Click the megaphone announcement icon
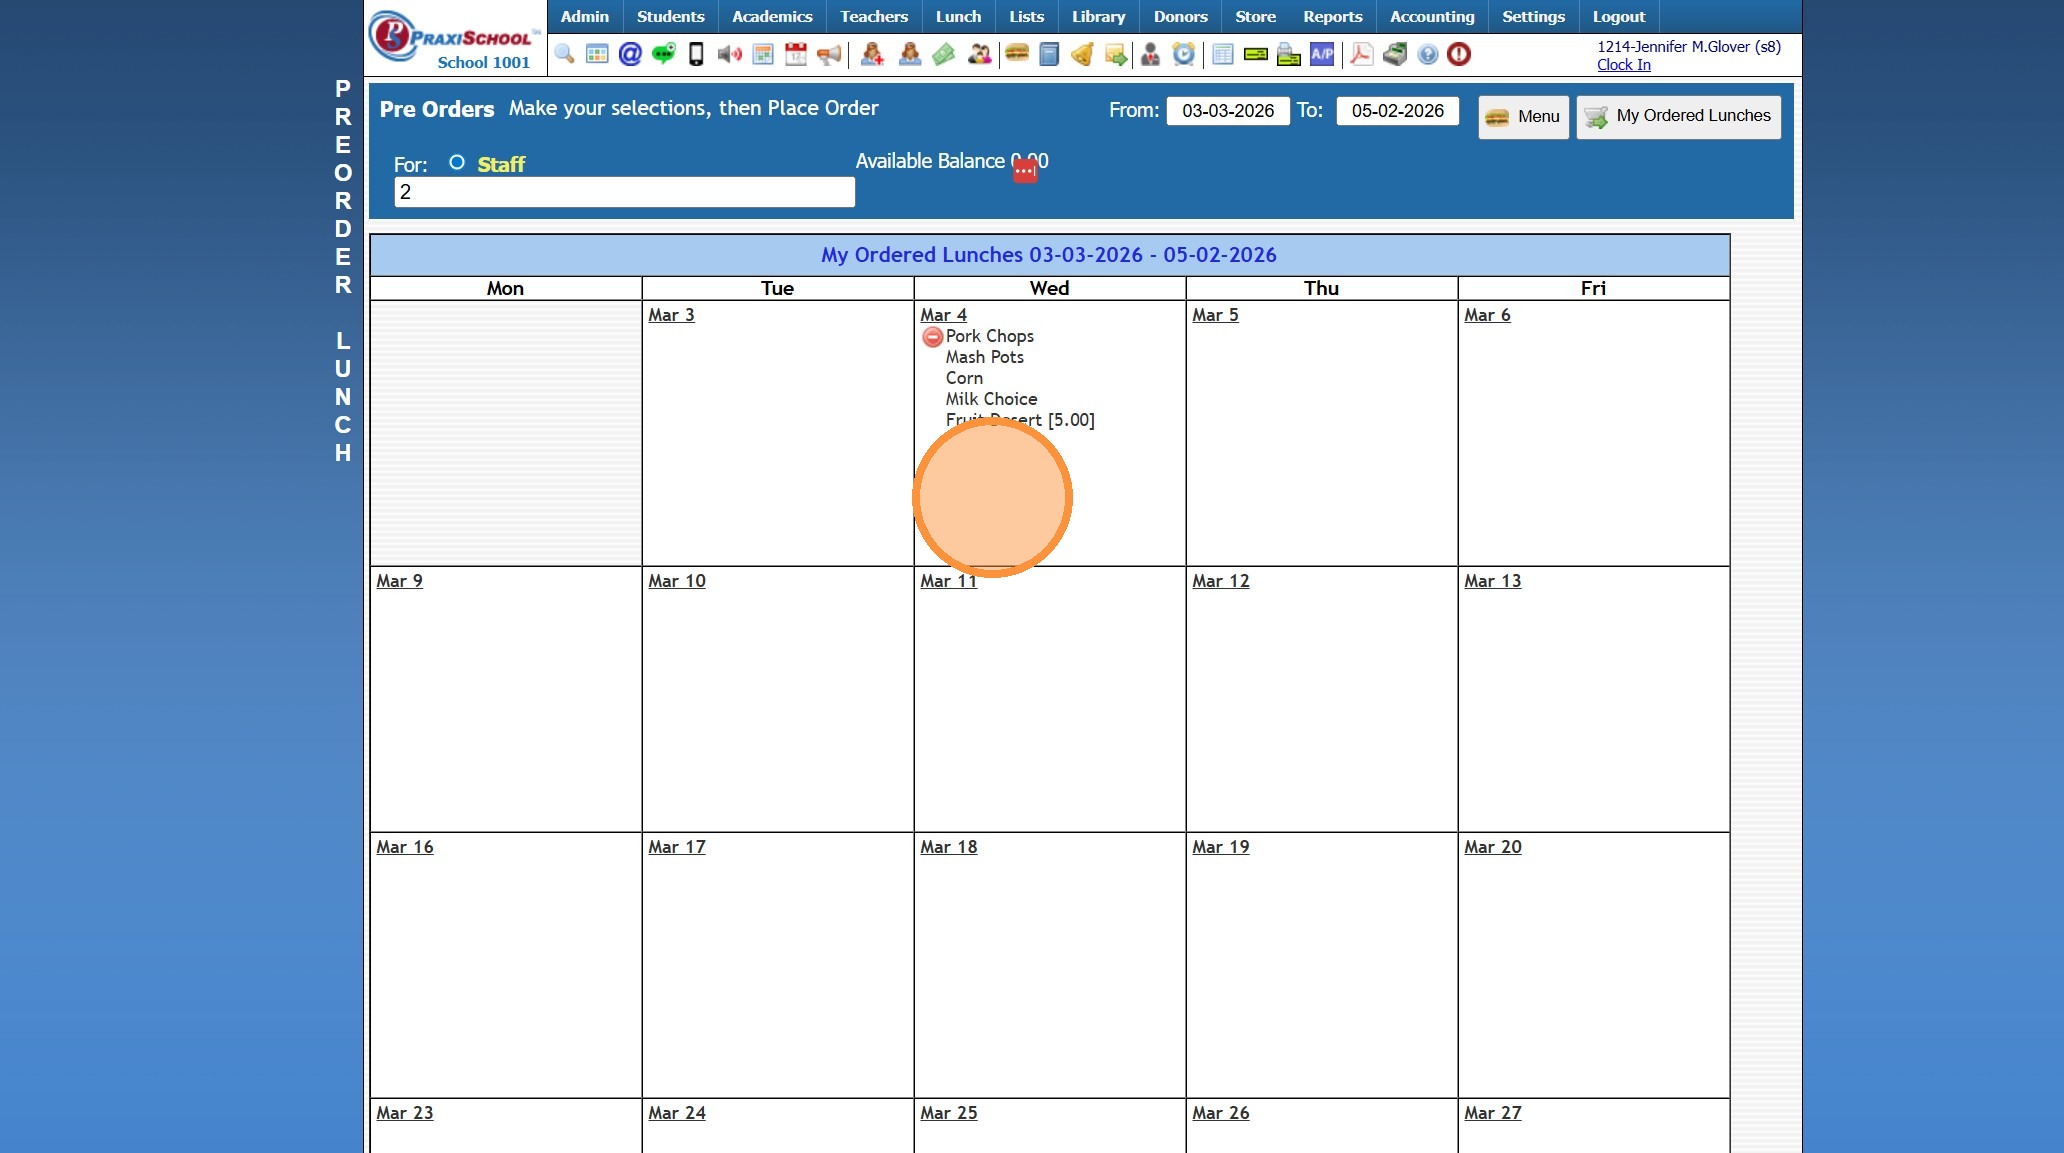 click(829, 54)
